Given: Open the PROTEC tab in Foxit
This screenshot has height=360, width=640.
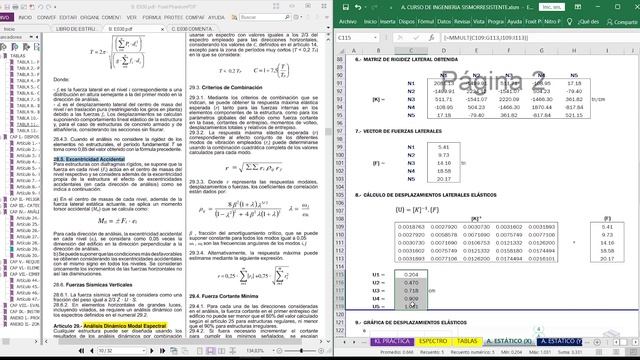Looking at the screenshot, I should click(173, 18).
